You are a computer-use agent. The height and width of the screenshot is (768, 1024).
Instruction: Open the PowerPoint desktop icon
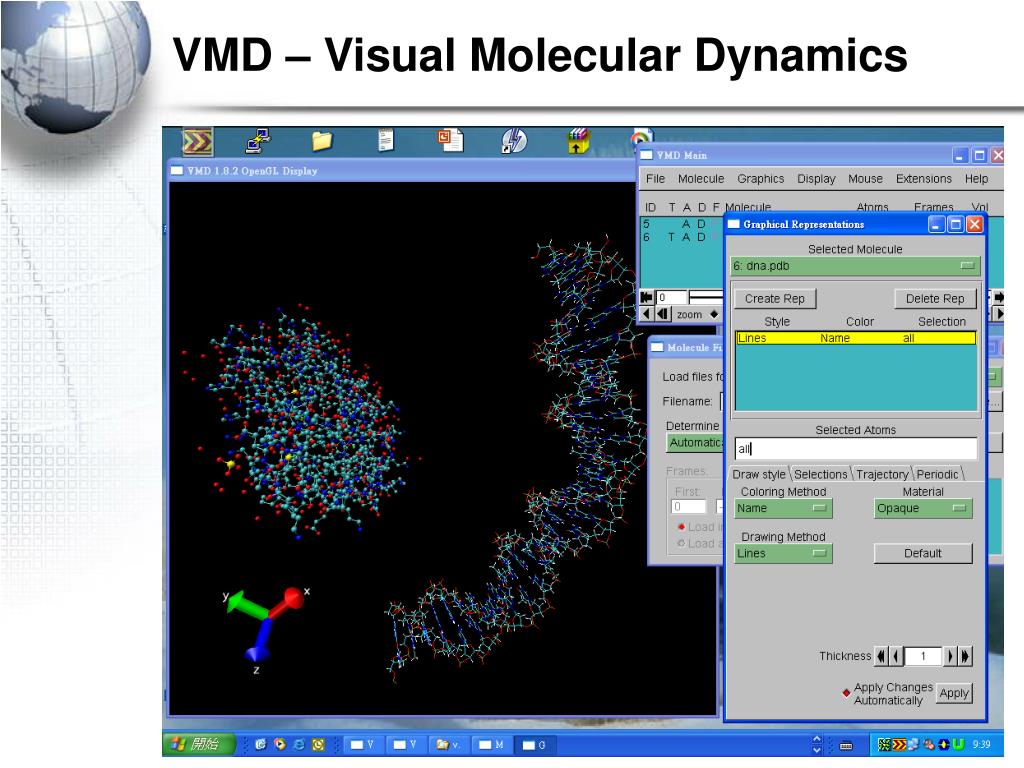point(451,140)
